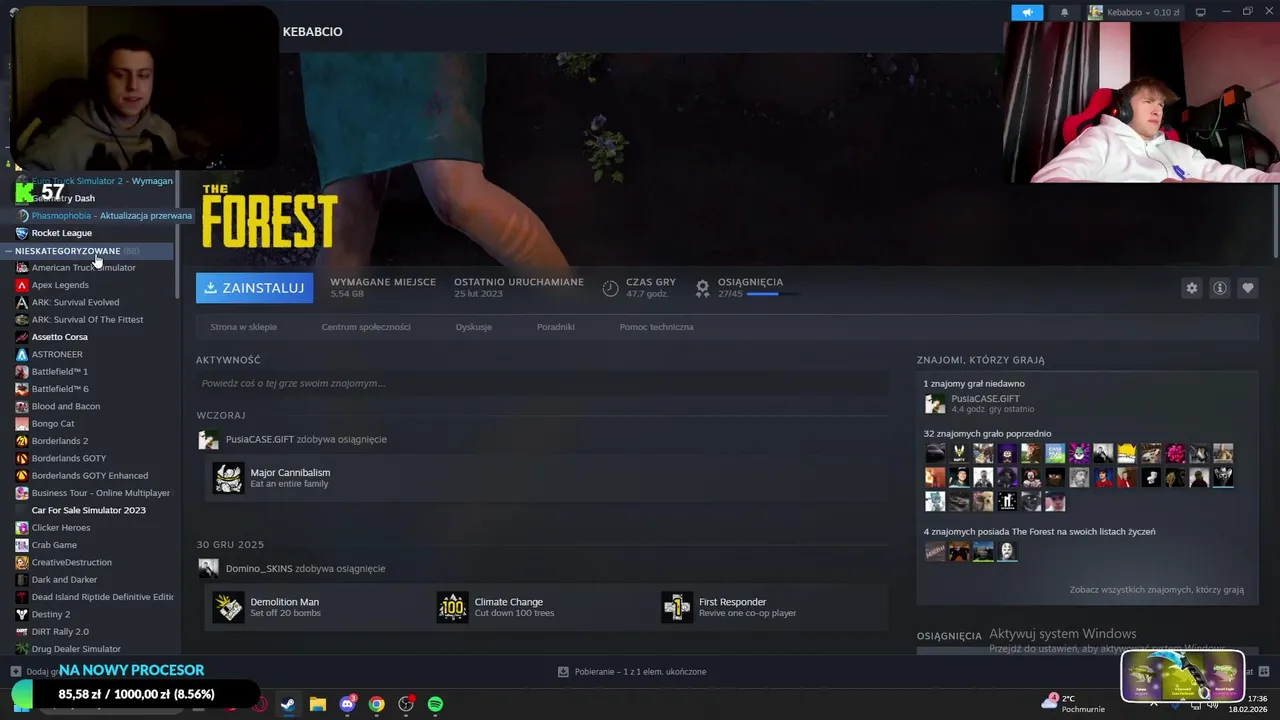
Task: Open PusiaCASE.GIFT in friends who play
Action: (x=985, y=399)
